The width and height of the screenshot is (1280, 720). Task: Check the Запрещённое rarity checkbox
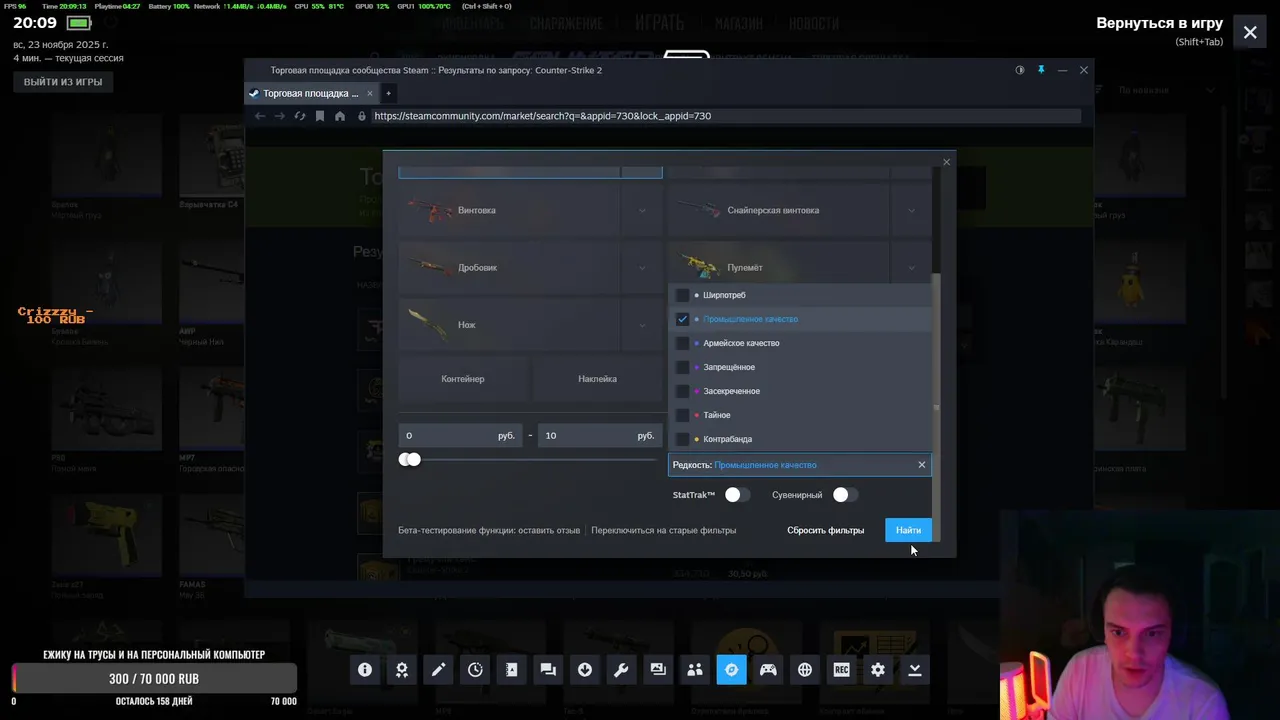coord(683,367)
